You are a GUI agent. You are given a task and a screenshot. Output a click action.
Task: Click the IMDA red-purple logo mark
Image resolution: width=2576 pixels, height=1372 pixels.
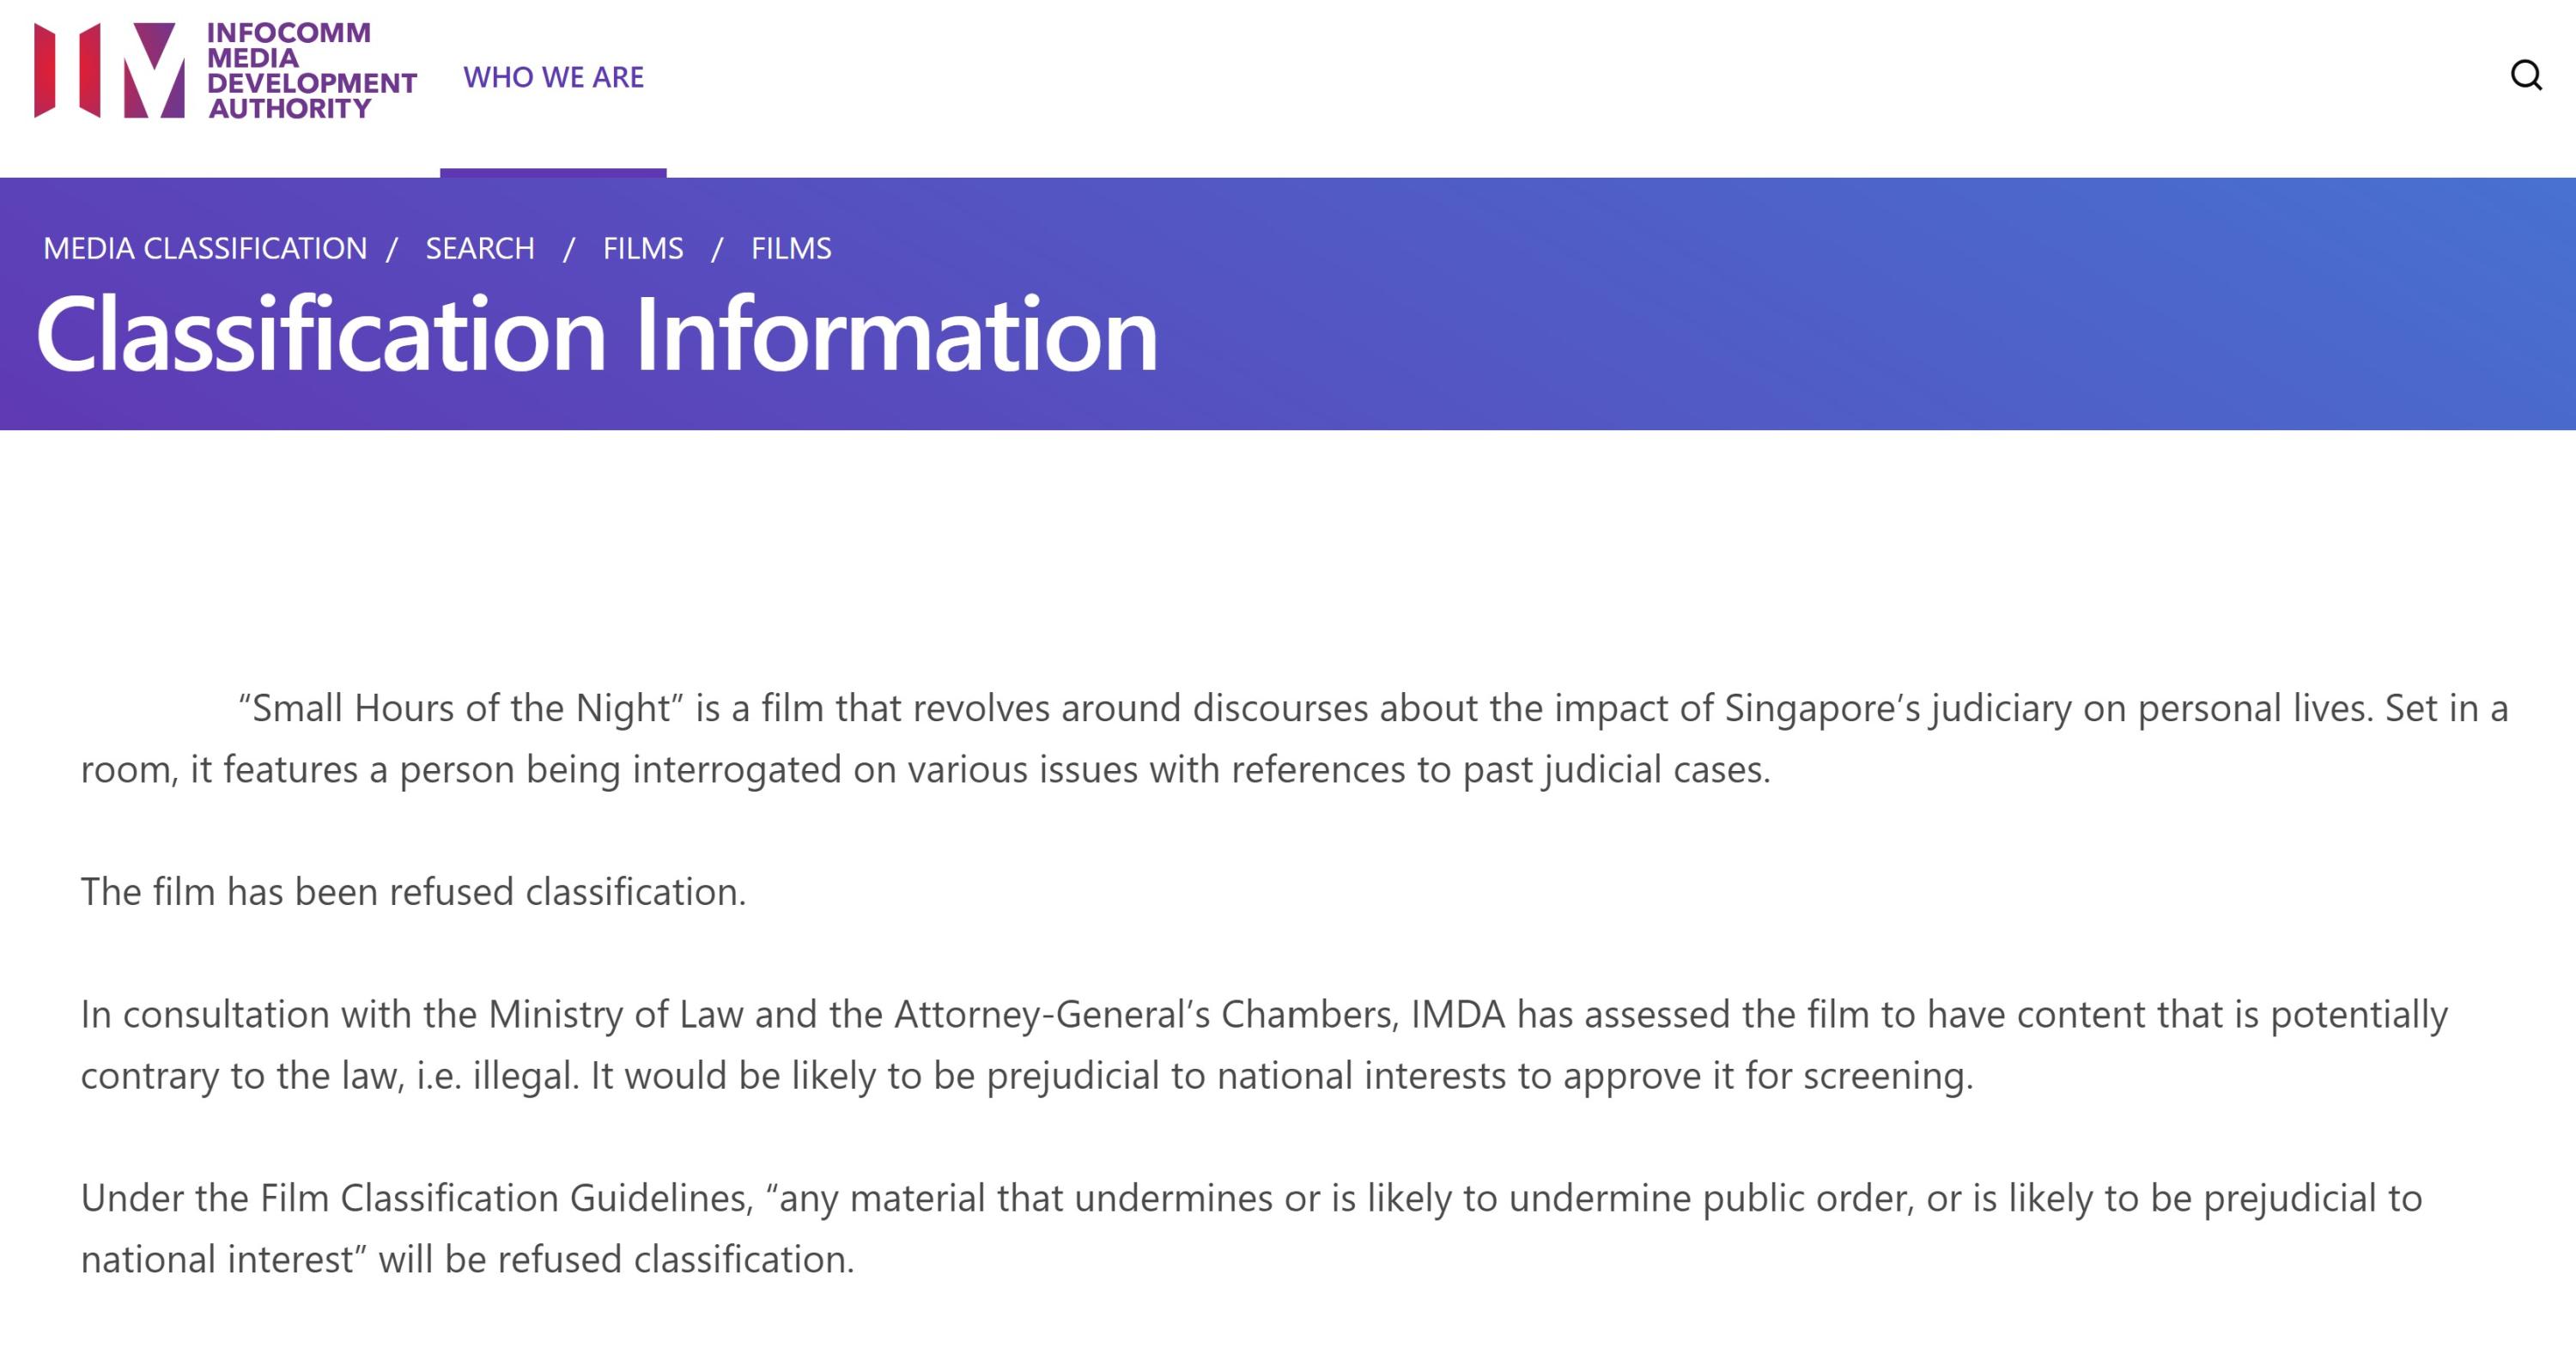(x=109, y=70)
